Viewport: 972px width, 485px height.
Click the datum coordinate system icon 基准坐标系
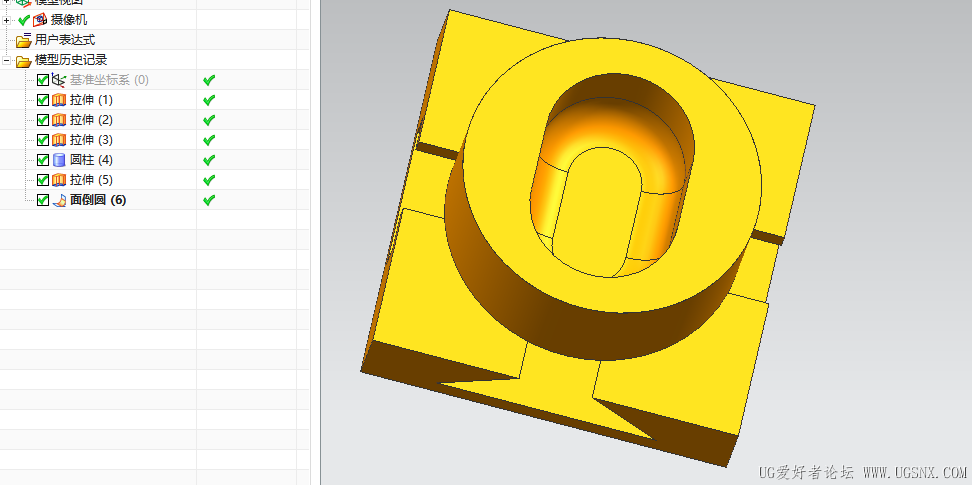(x=59, y=80)
